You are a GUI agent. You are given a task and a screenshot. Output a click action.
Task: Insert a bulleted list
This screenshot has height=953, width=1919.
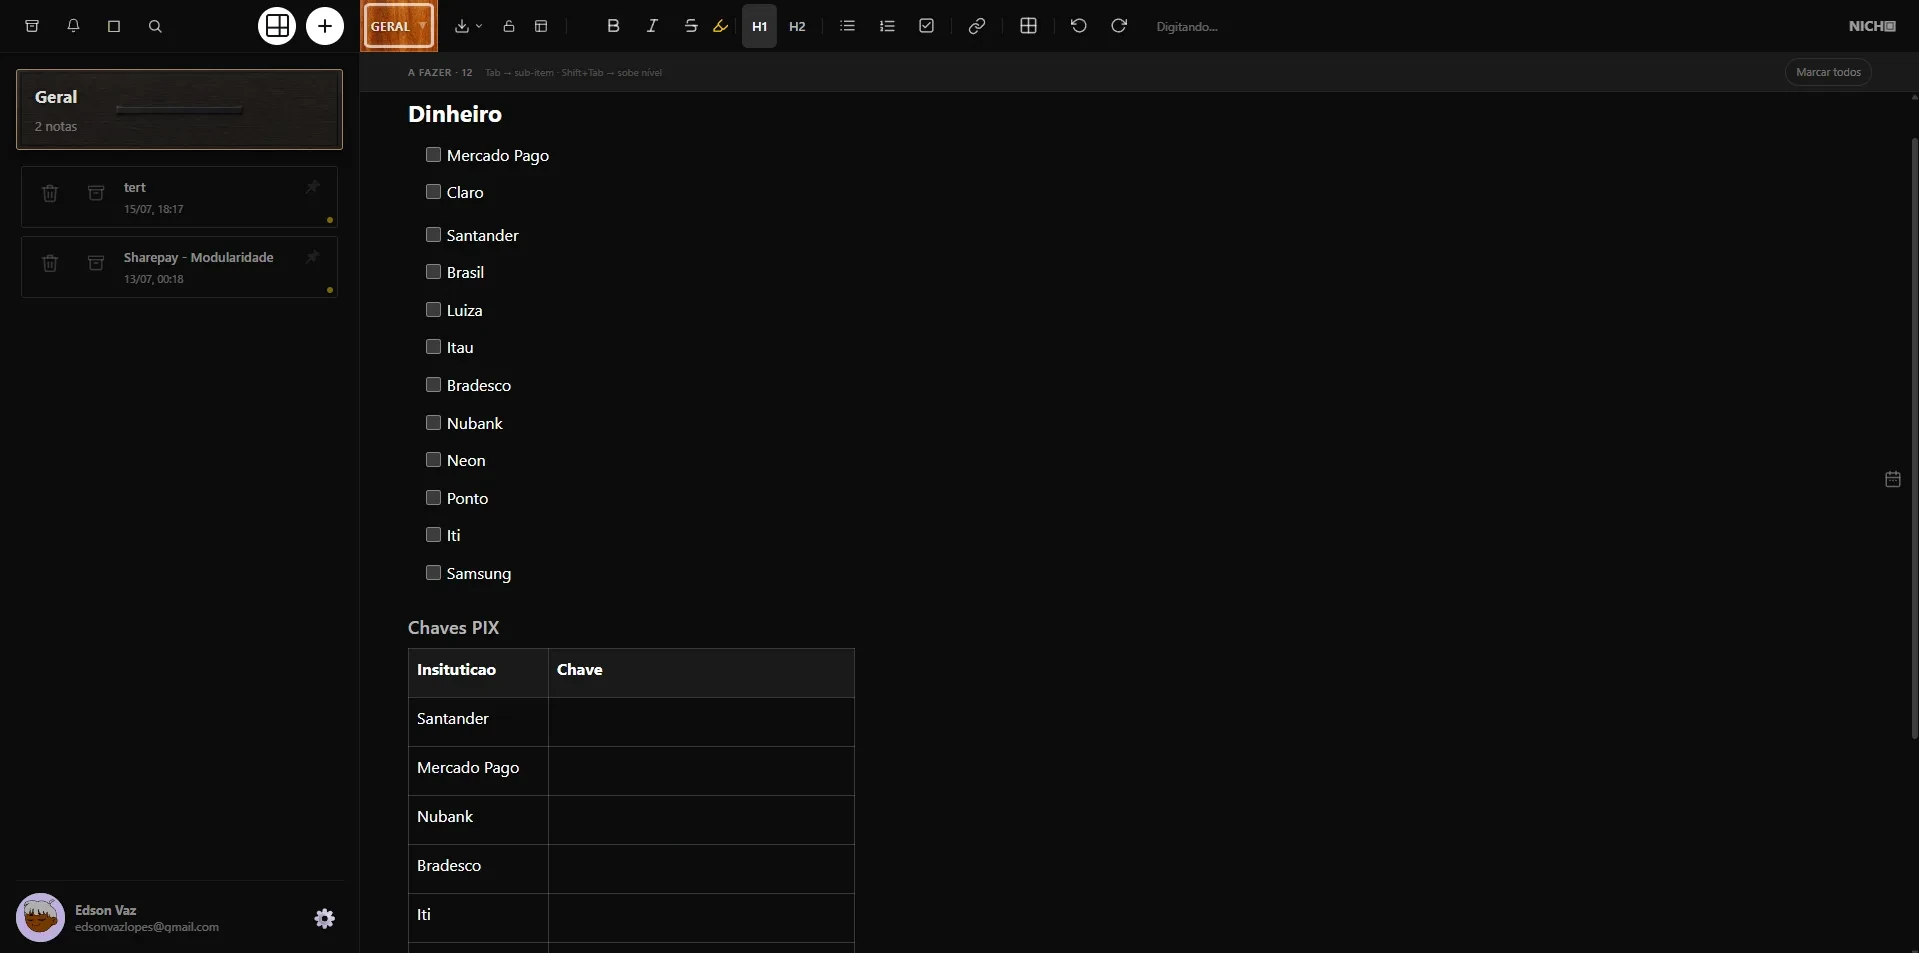coord(847,26)
